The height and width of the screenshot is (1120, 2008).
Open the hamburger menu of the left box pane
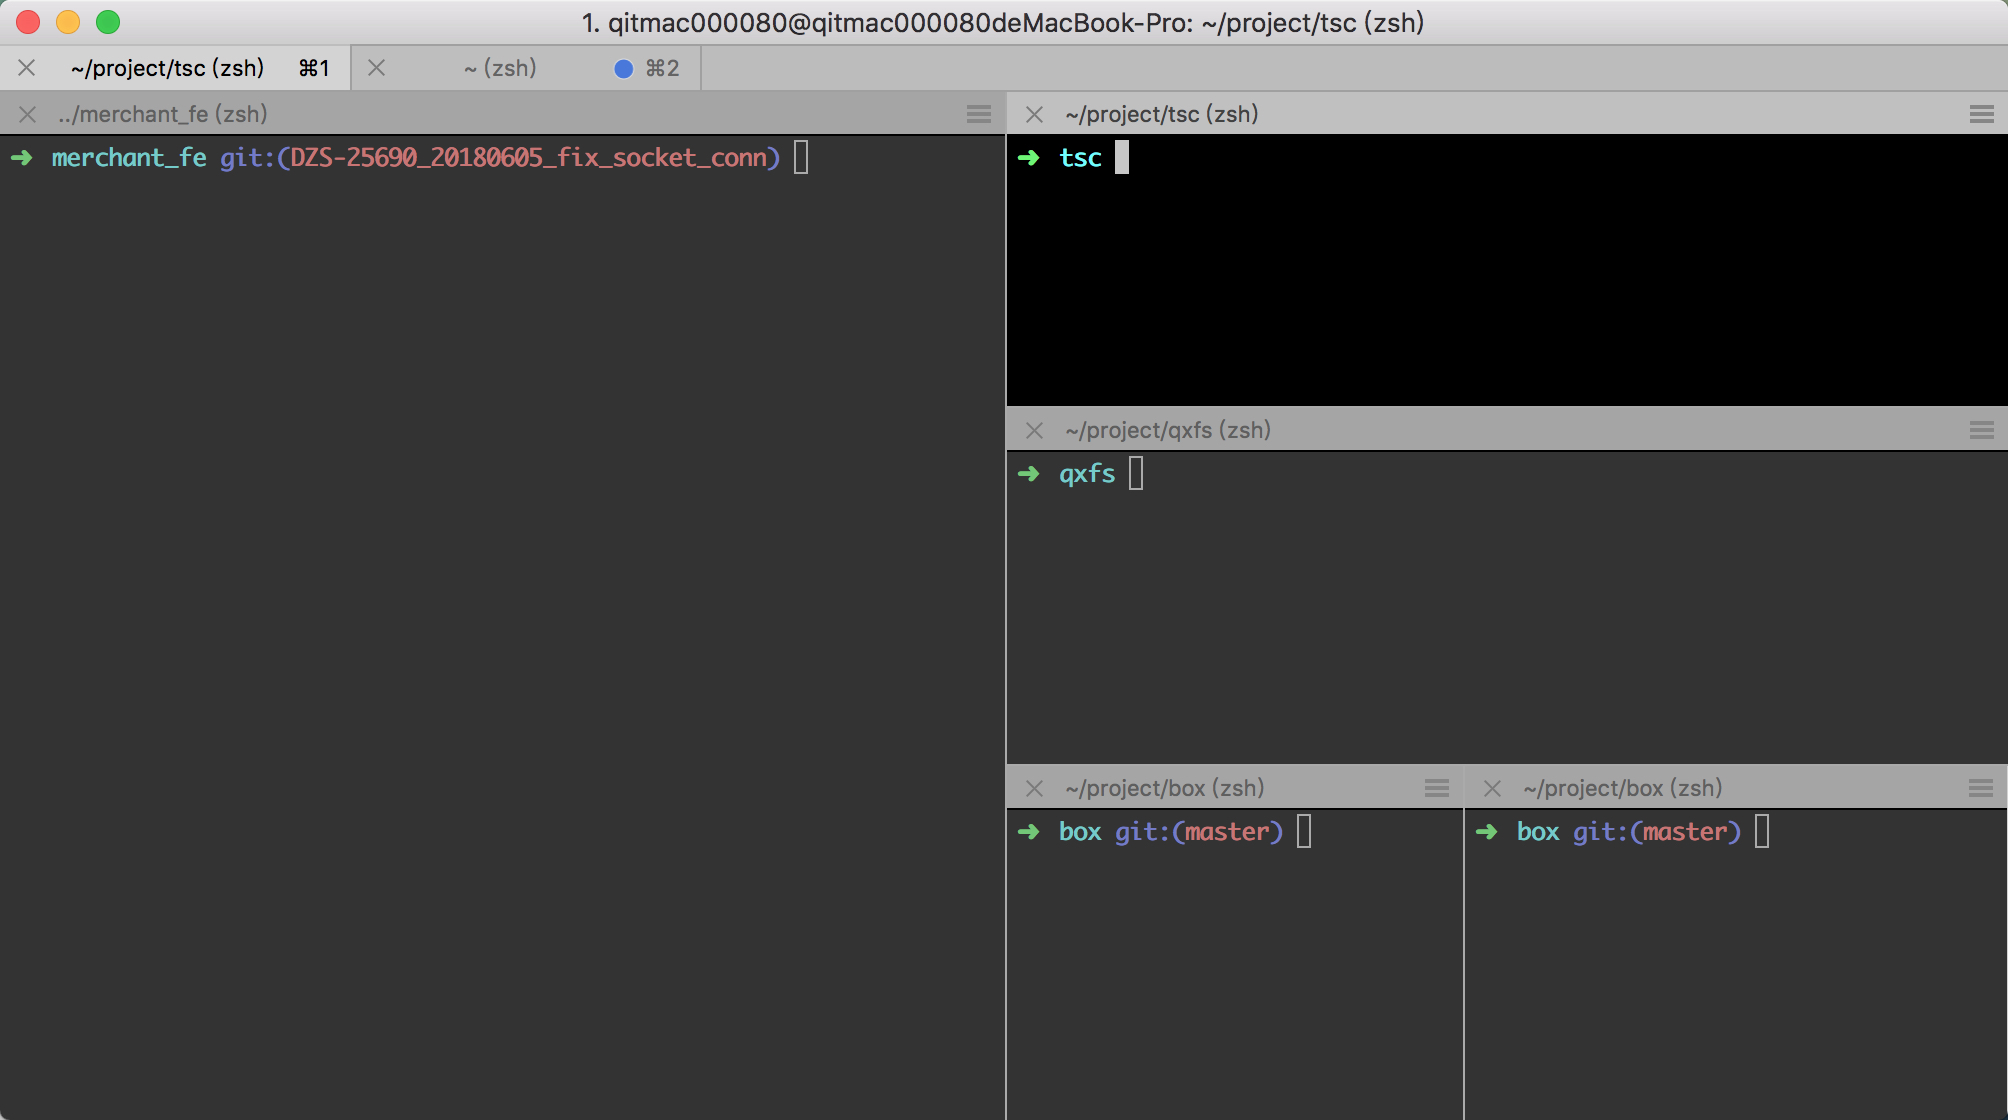tap(1437, 788)
